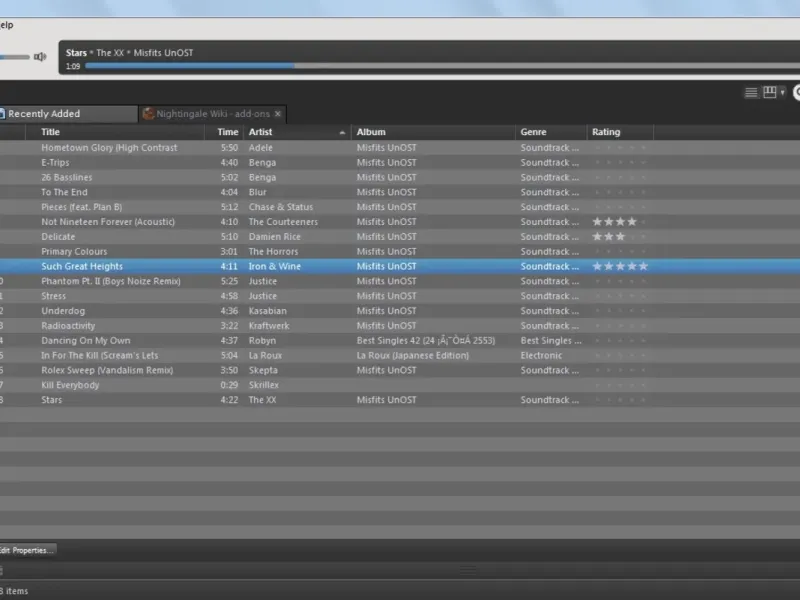The height and width of the screenshot is (600, 800).
Task: Click the Edit Properties button
Action: tap(27, 550)
